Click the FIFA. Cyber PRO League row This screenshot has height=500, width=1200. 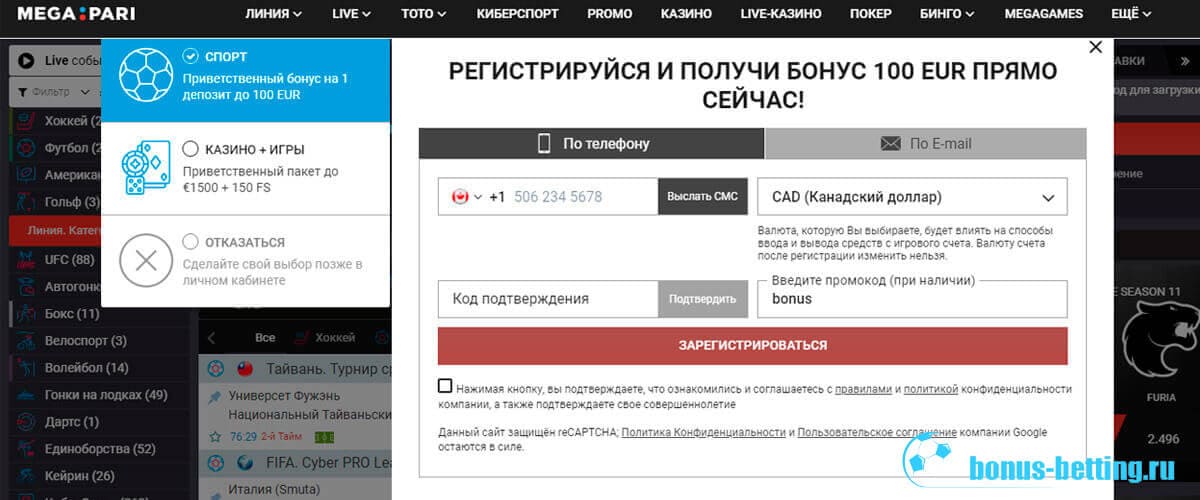(x=294, y=463)
